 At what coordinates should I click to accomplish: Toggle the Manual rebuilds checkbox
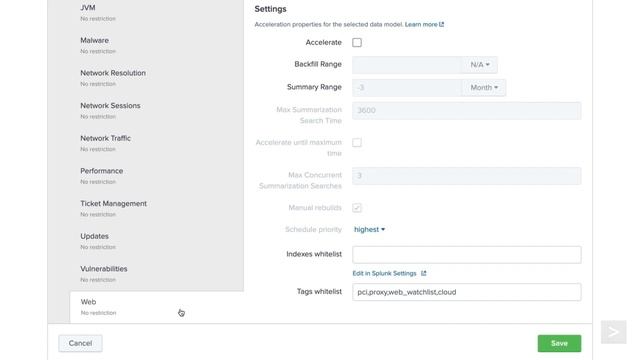(x=357, y=208)
